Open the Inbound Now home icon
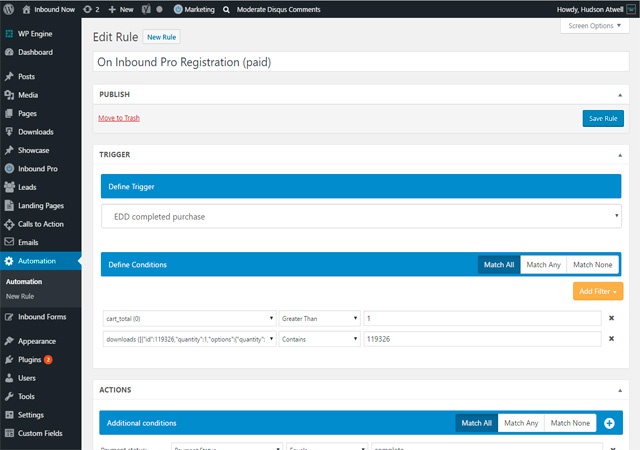This screenshot has height=450, width=640. (x=27, y=9)
